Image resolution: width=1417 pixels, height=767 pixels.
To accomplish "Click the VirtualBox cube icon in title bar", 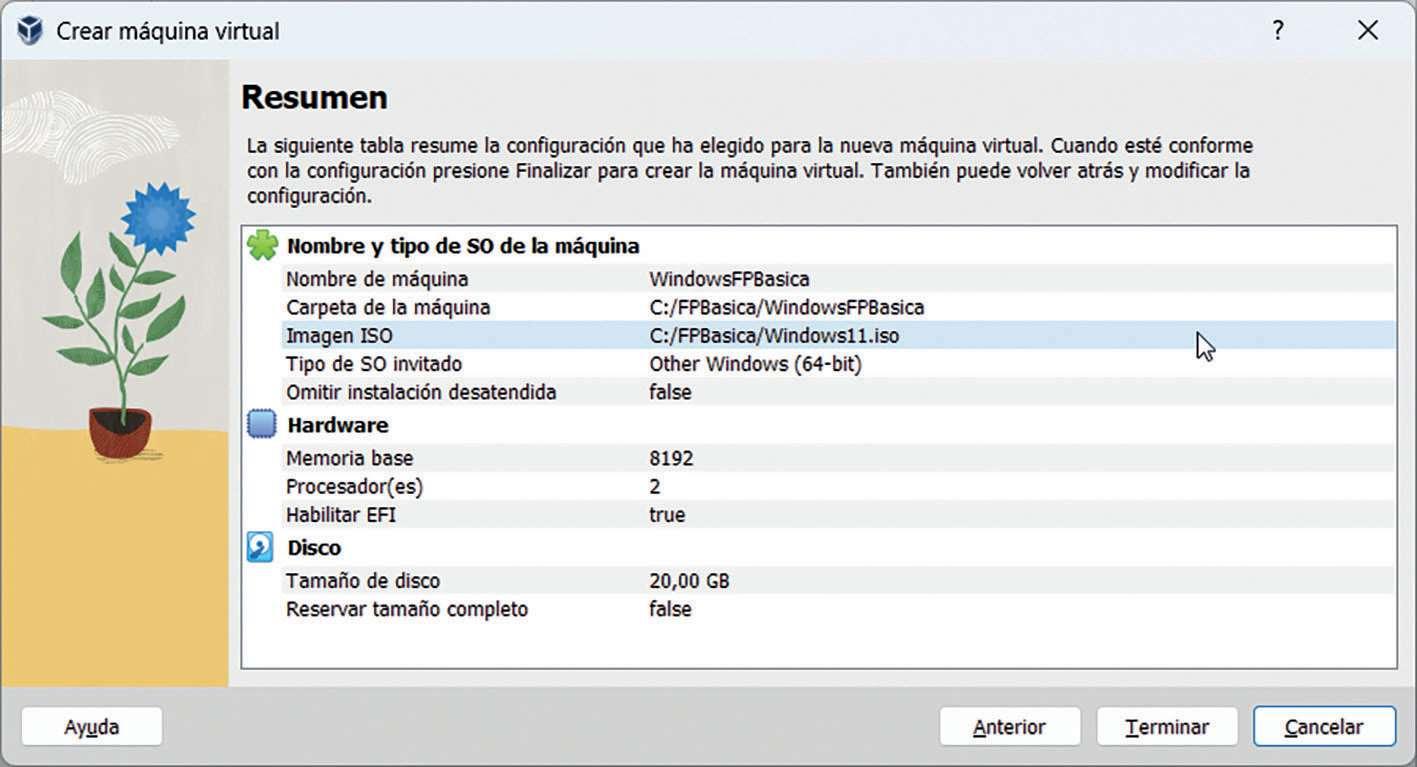I will [x=31, y=31].
